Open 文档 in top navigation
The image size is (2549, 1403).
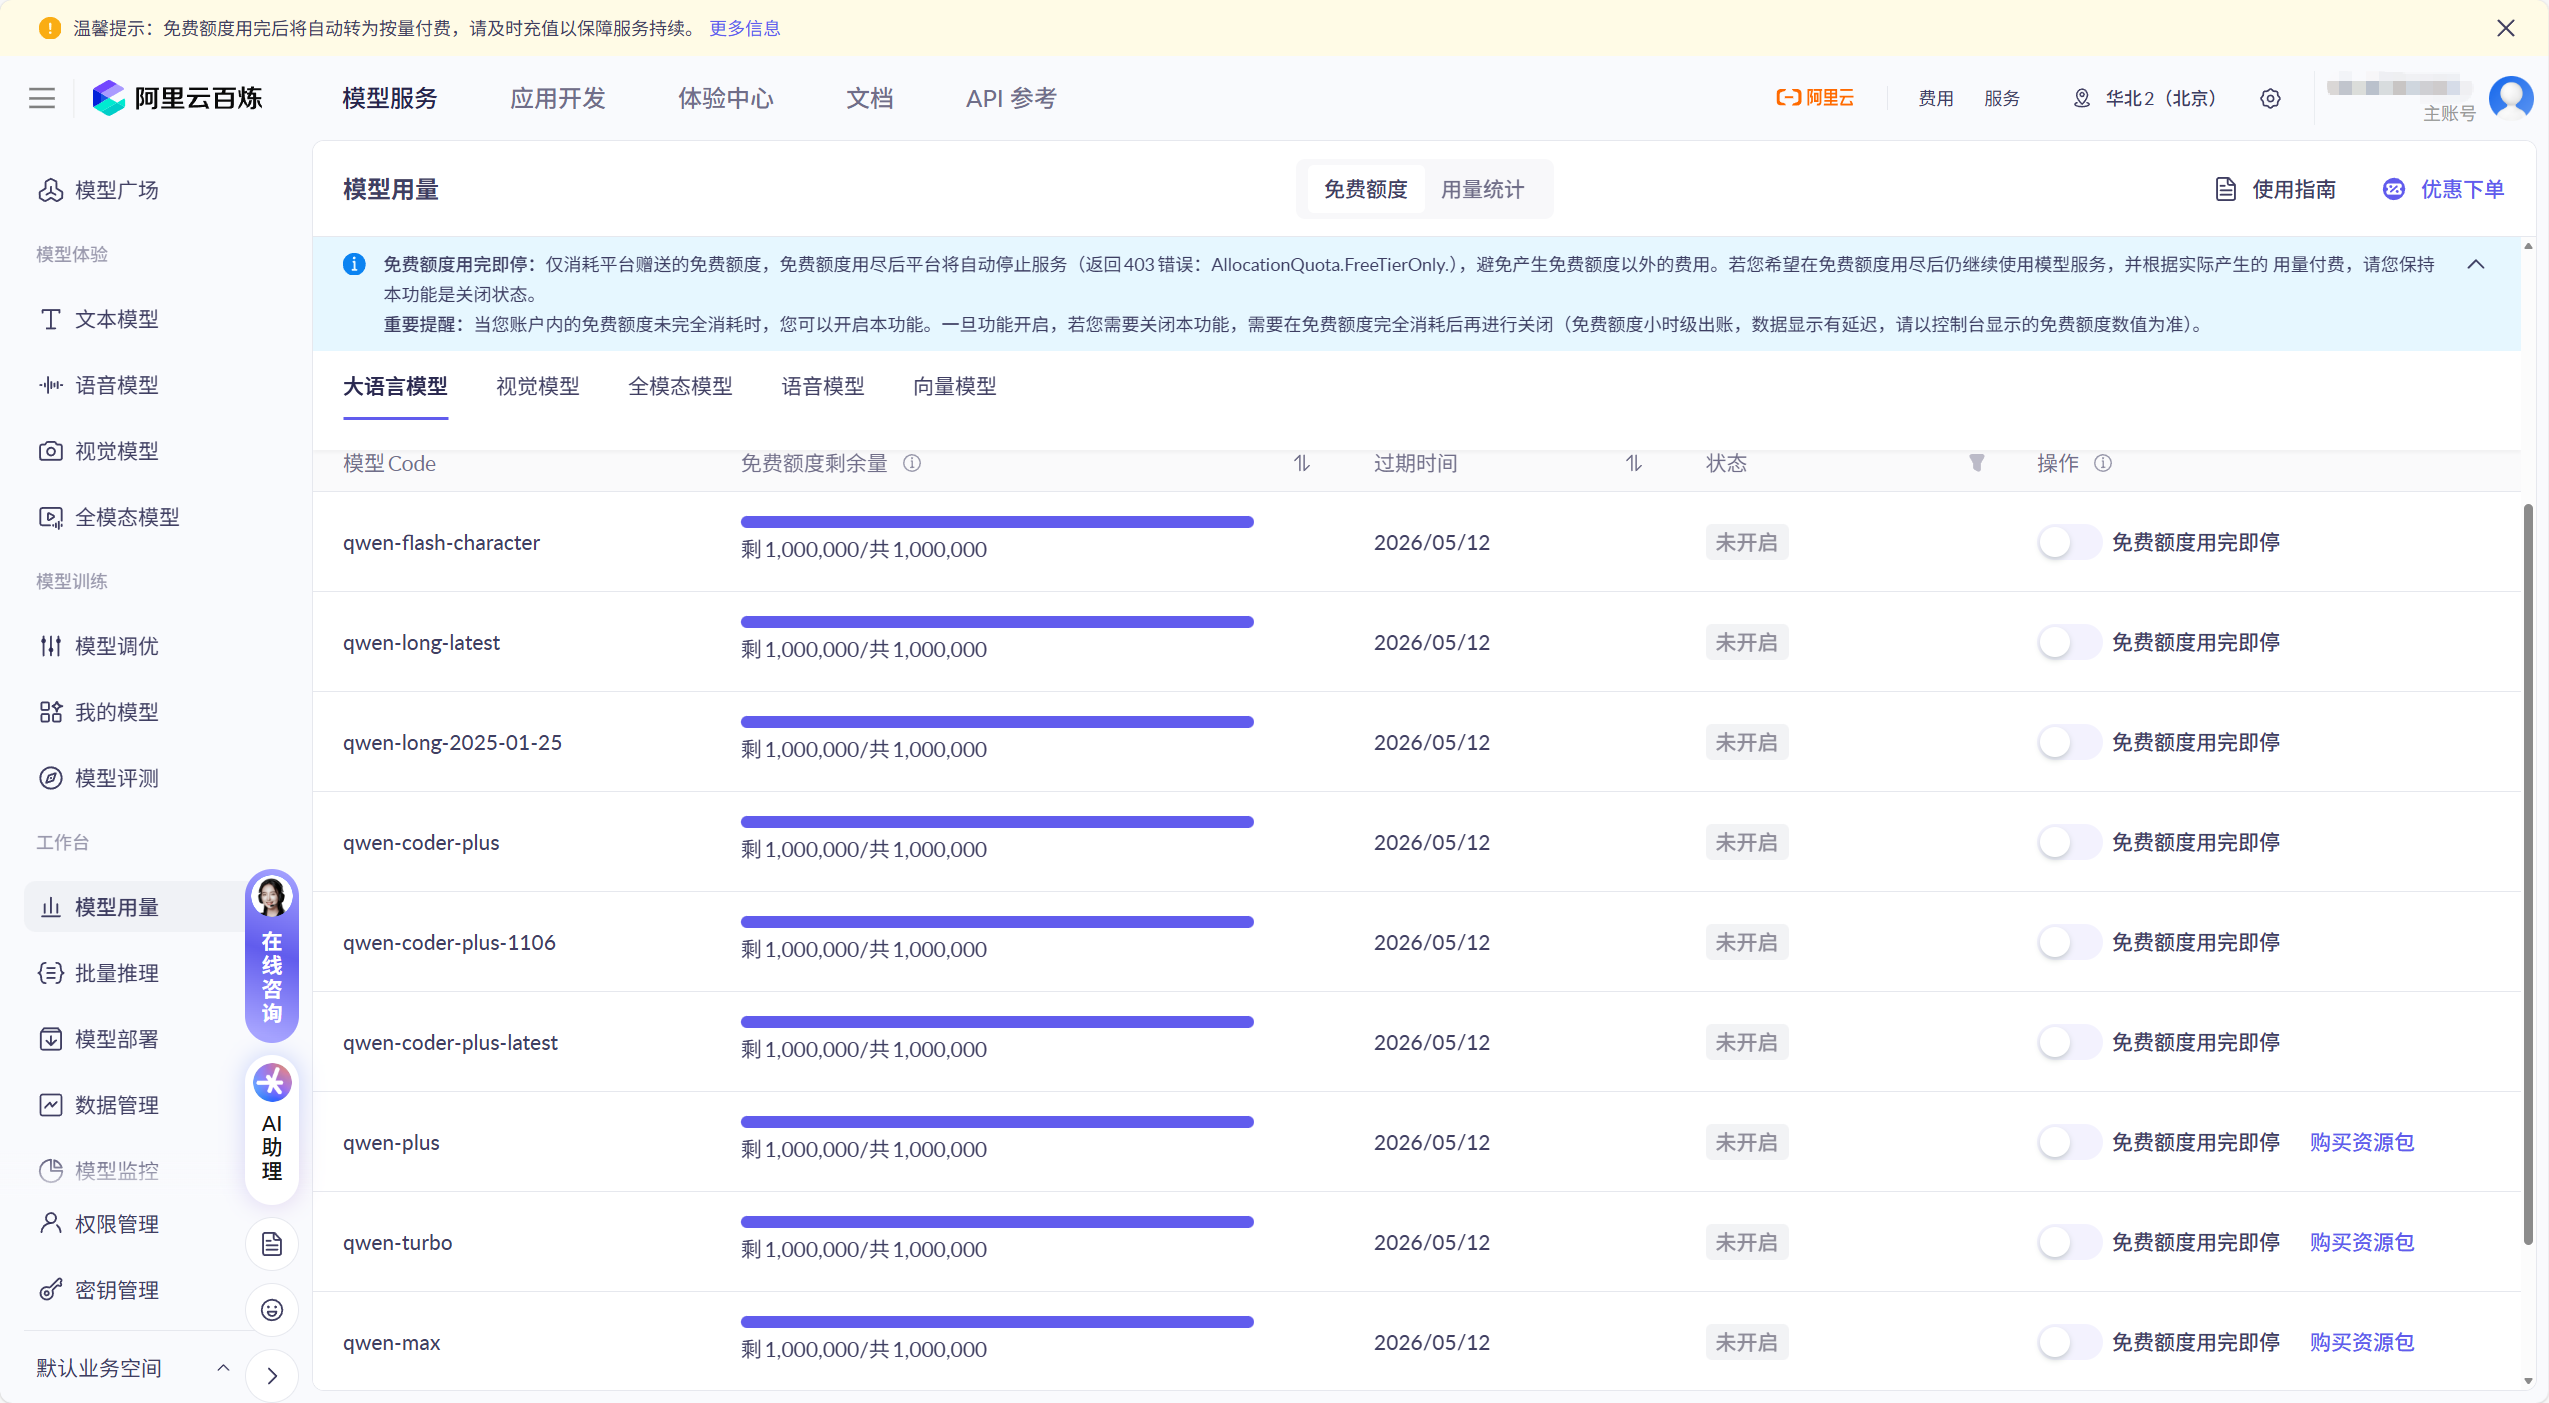(870, 98)
